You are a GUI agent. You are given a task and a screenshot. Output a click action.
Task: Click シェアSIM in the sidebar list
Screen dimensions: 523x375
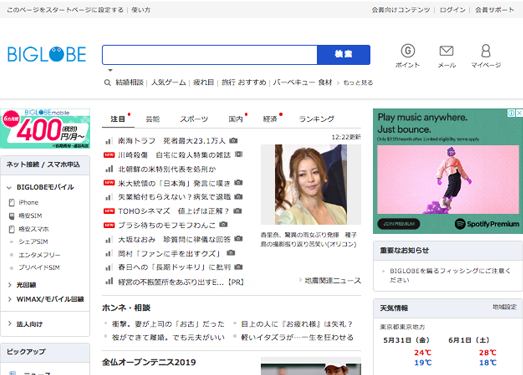click(33, 242)
